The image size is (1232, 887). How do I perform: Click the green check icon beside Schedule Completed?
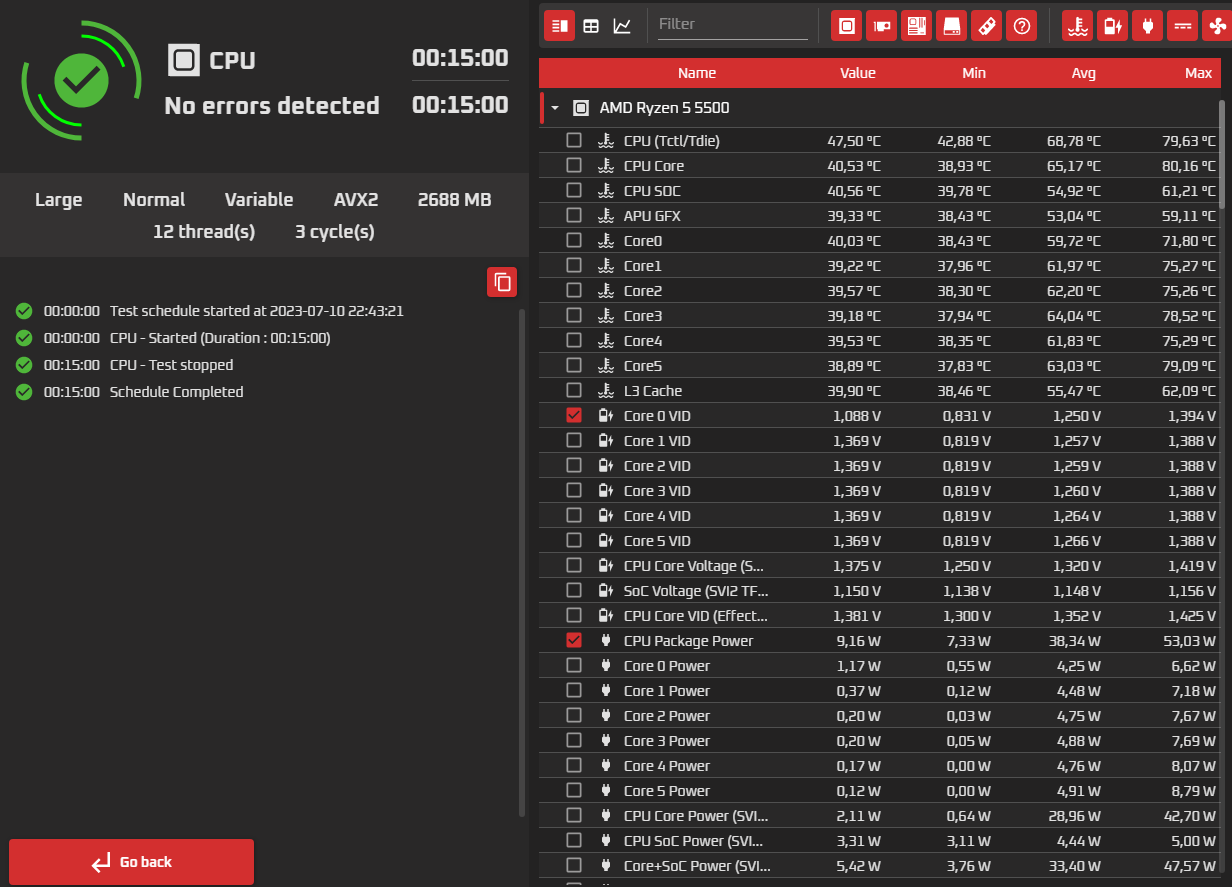coord(24,392)
